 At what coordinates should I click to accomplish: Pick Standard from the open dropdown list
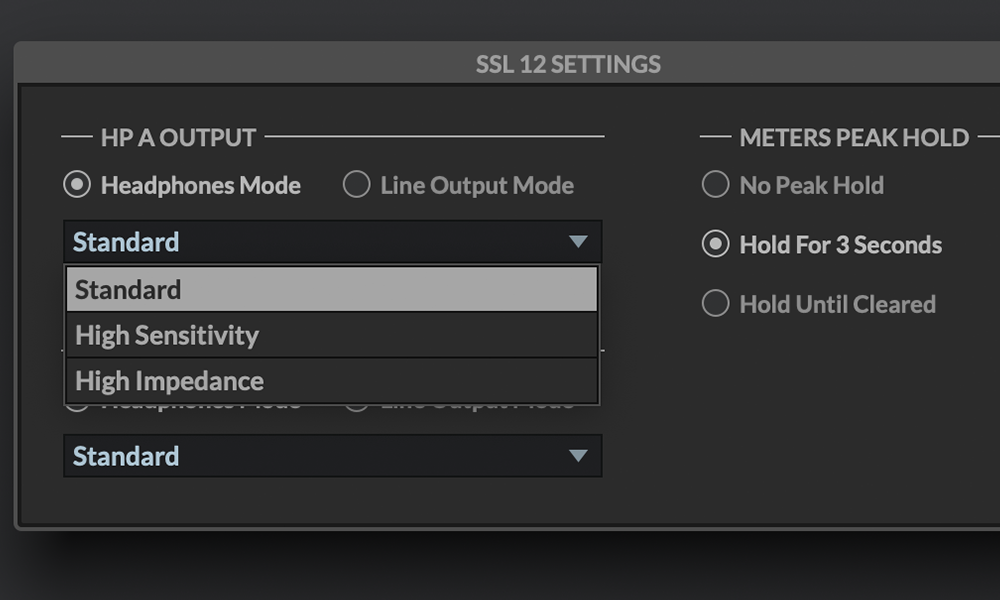click(332, 290)
